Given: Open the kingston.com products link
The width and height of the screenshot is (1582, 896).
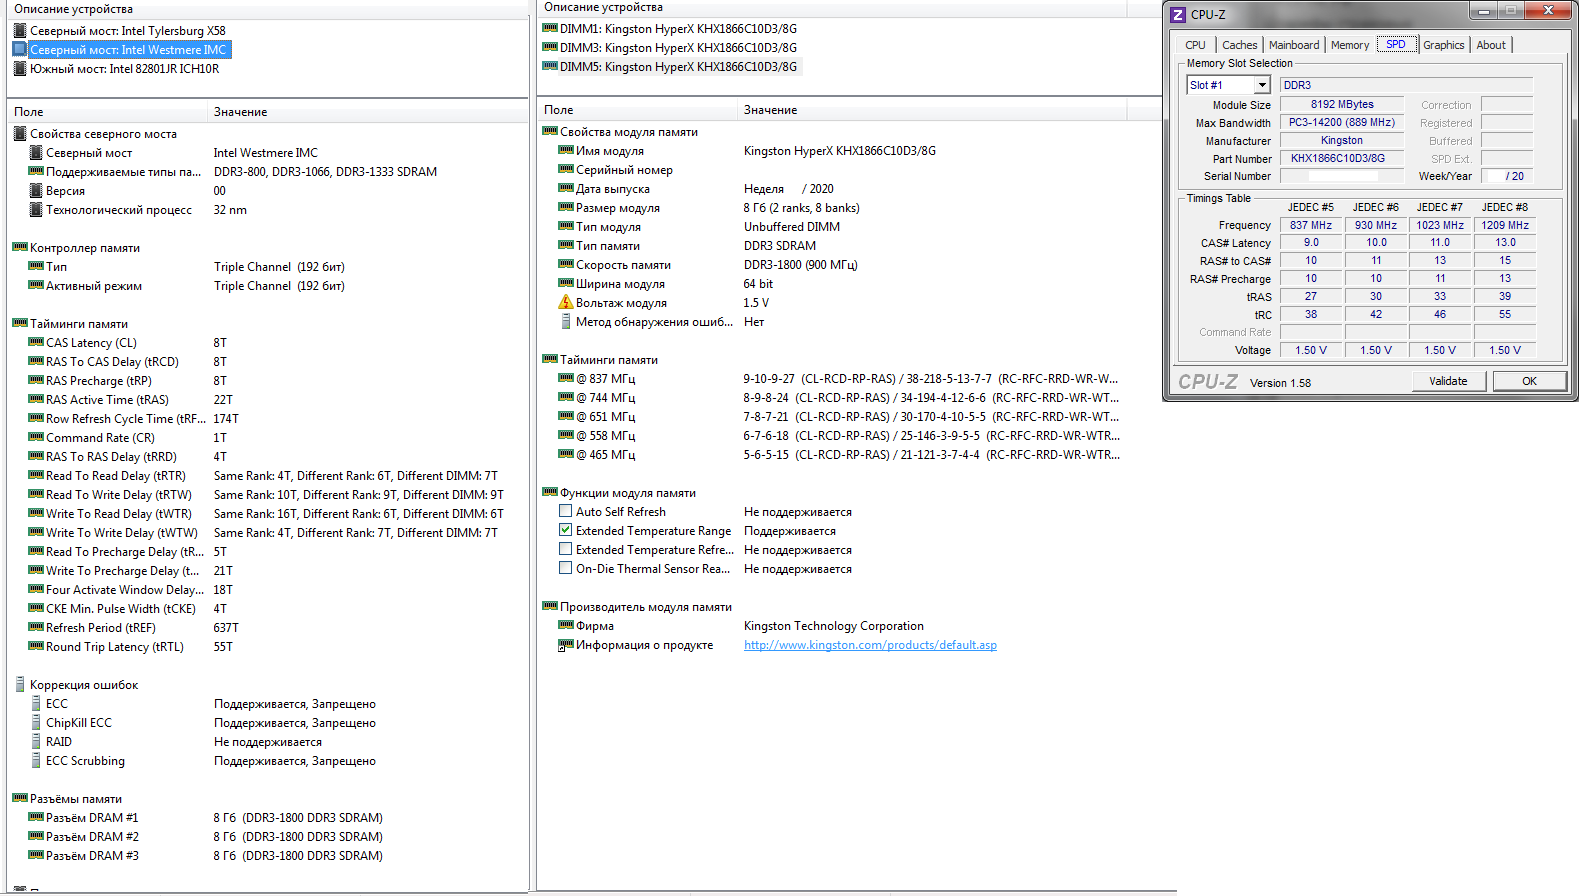Looking at the screenshot, I should 870,646.
